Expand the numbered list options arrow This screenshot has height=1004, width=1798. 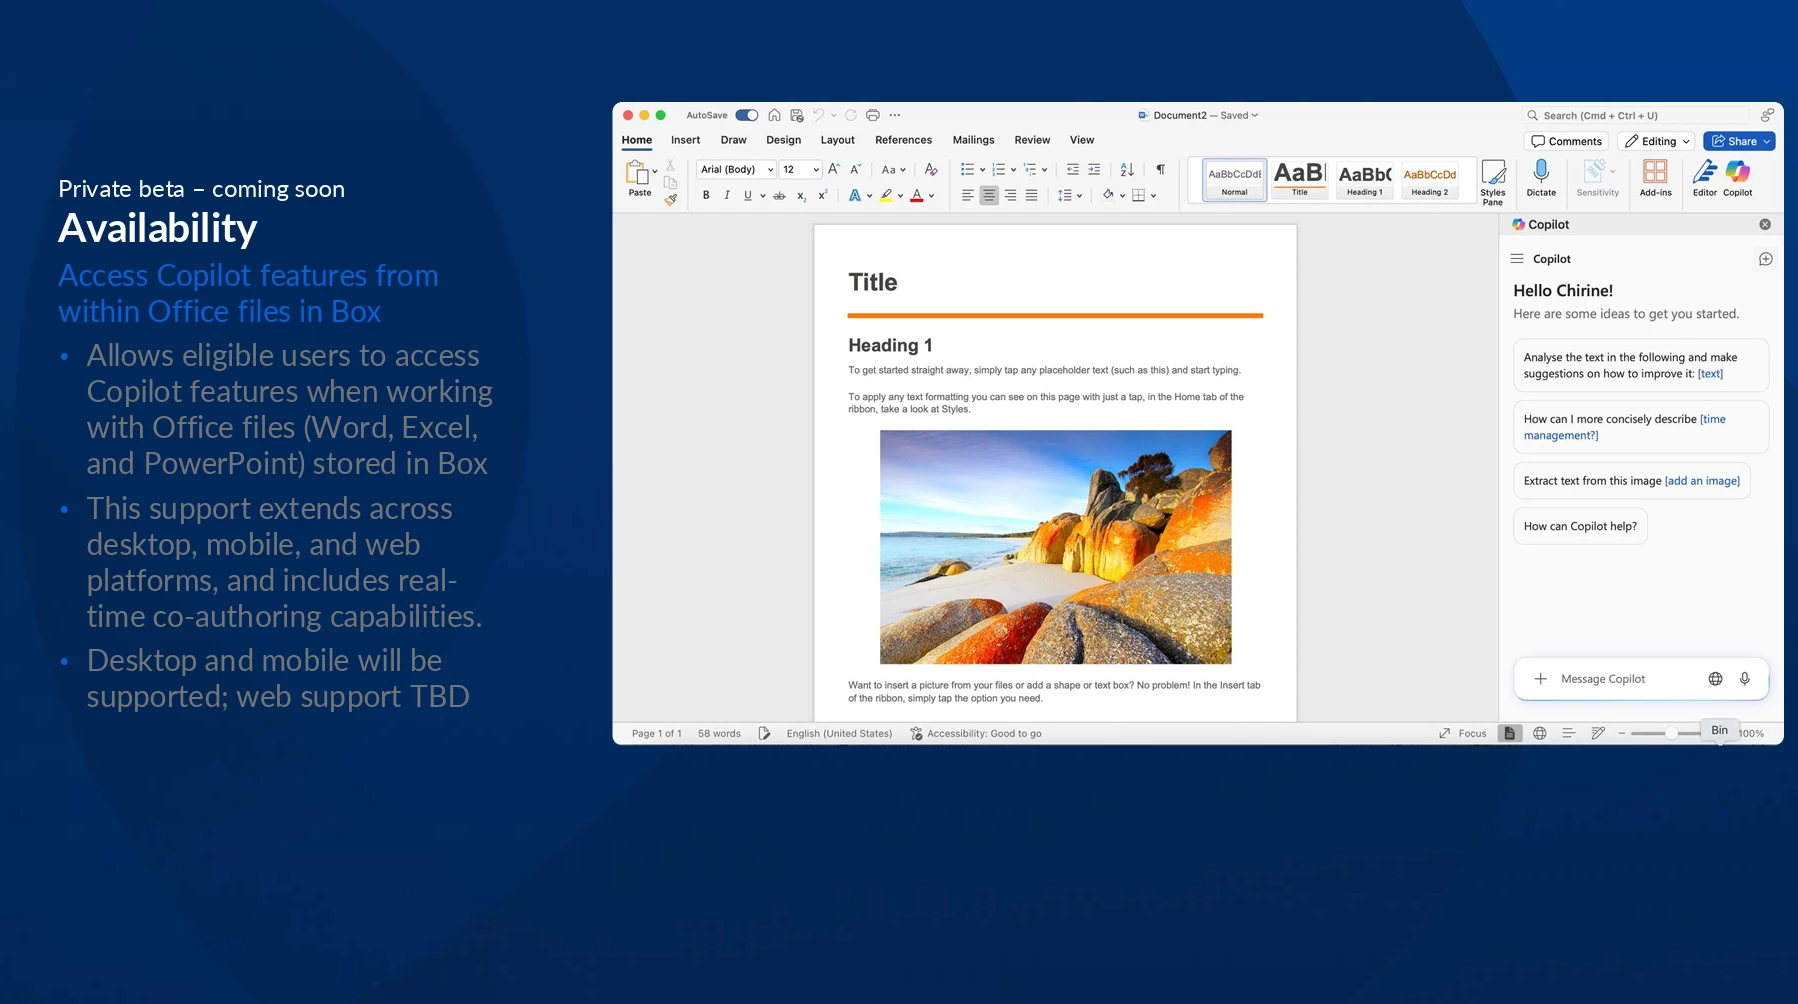(1013, 170)
